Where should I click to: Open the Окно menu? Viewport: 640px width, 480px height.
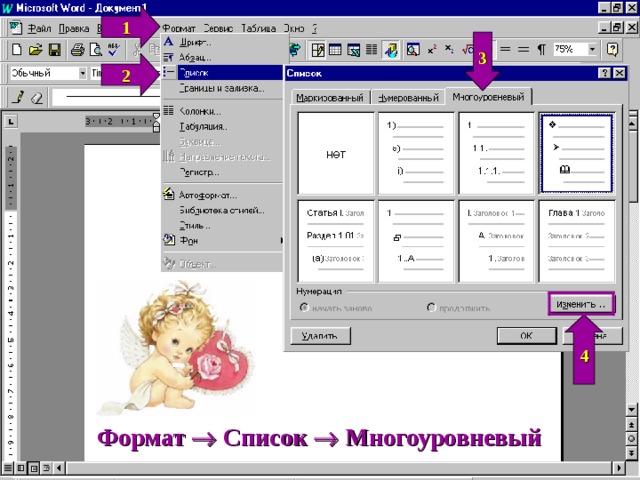[x=294, y=28]
